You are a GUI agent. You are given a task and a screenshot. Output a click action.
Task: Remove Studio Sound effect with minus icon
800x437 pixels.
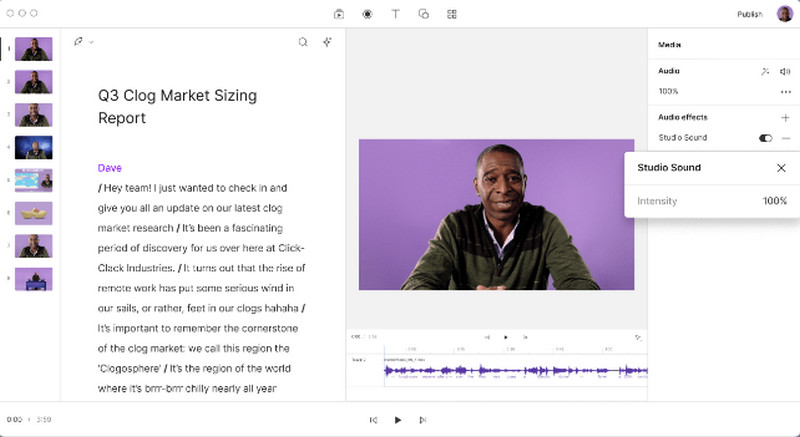tap(786, 138)
